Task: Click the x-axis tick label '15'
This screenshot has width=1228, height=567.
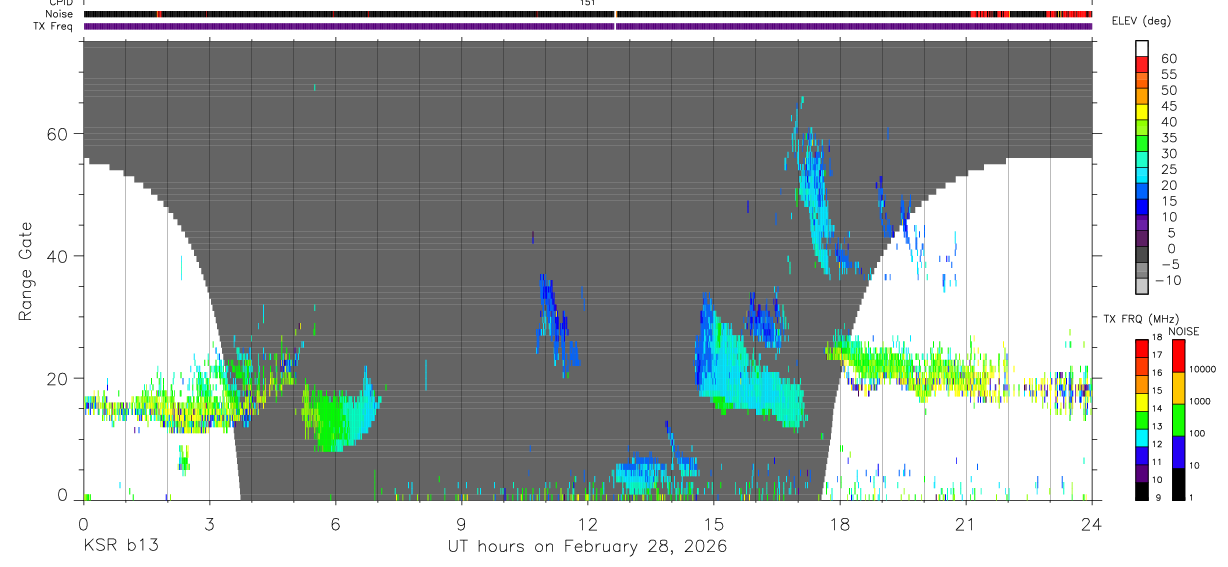Action: [713, 524]
